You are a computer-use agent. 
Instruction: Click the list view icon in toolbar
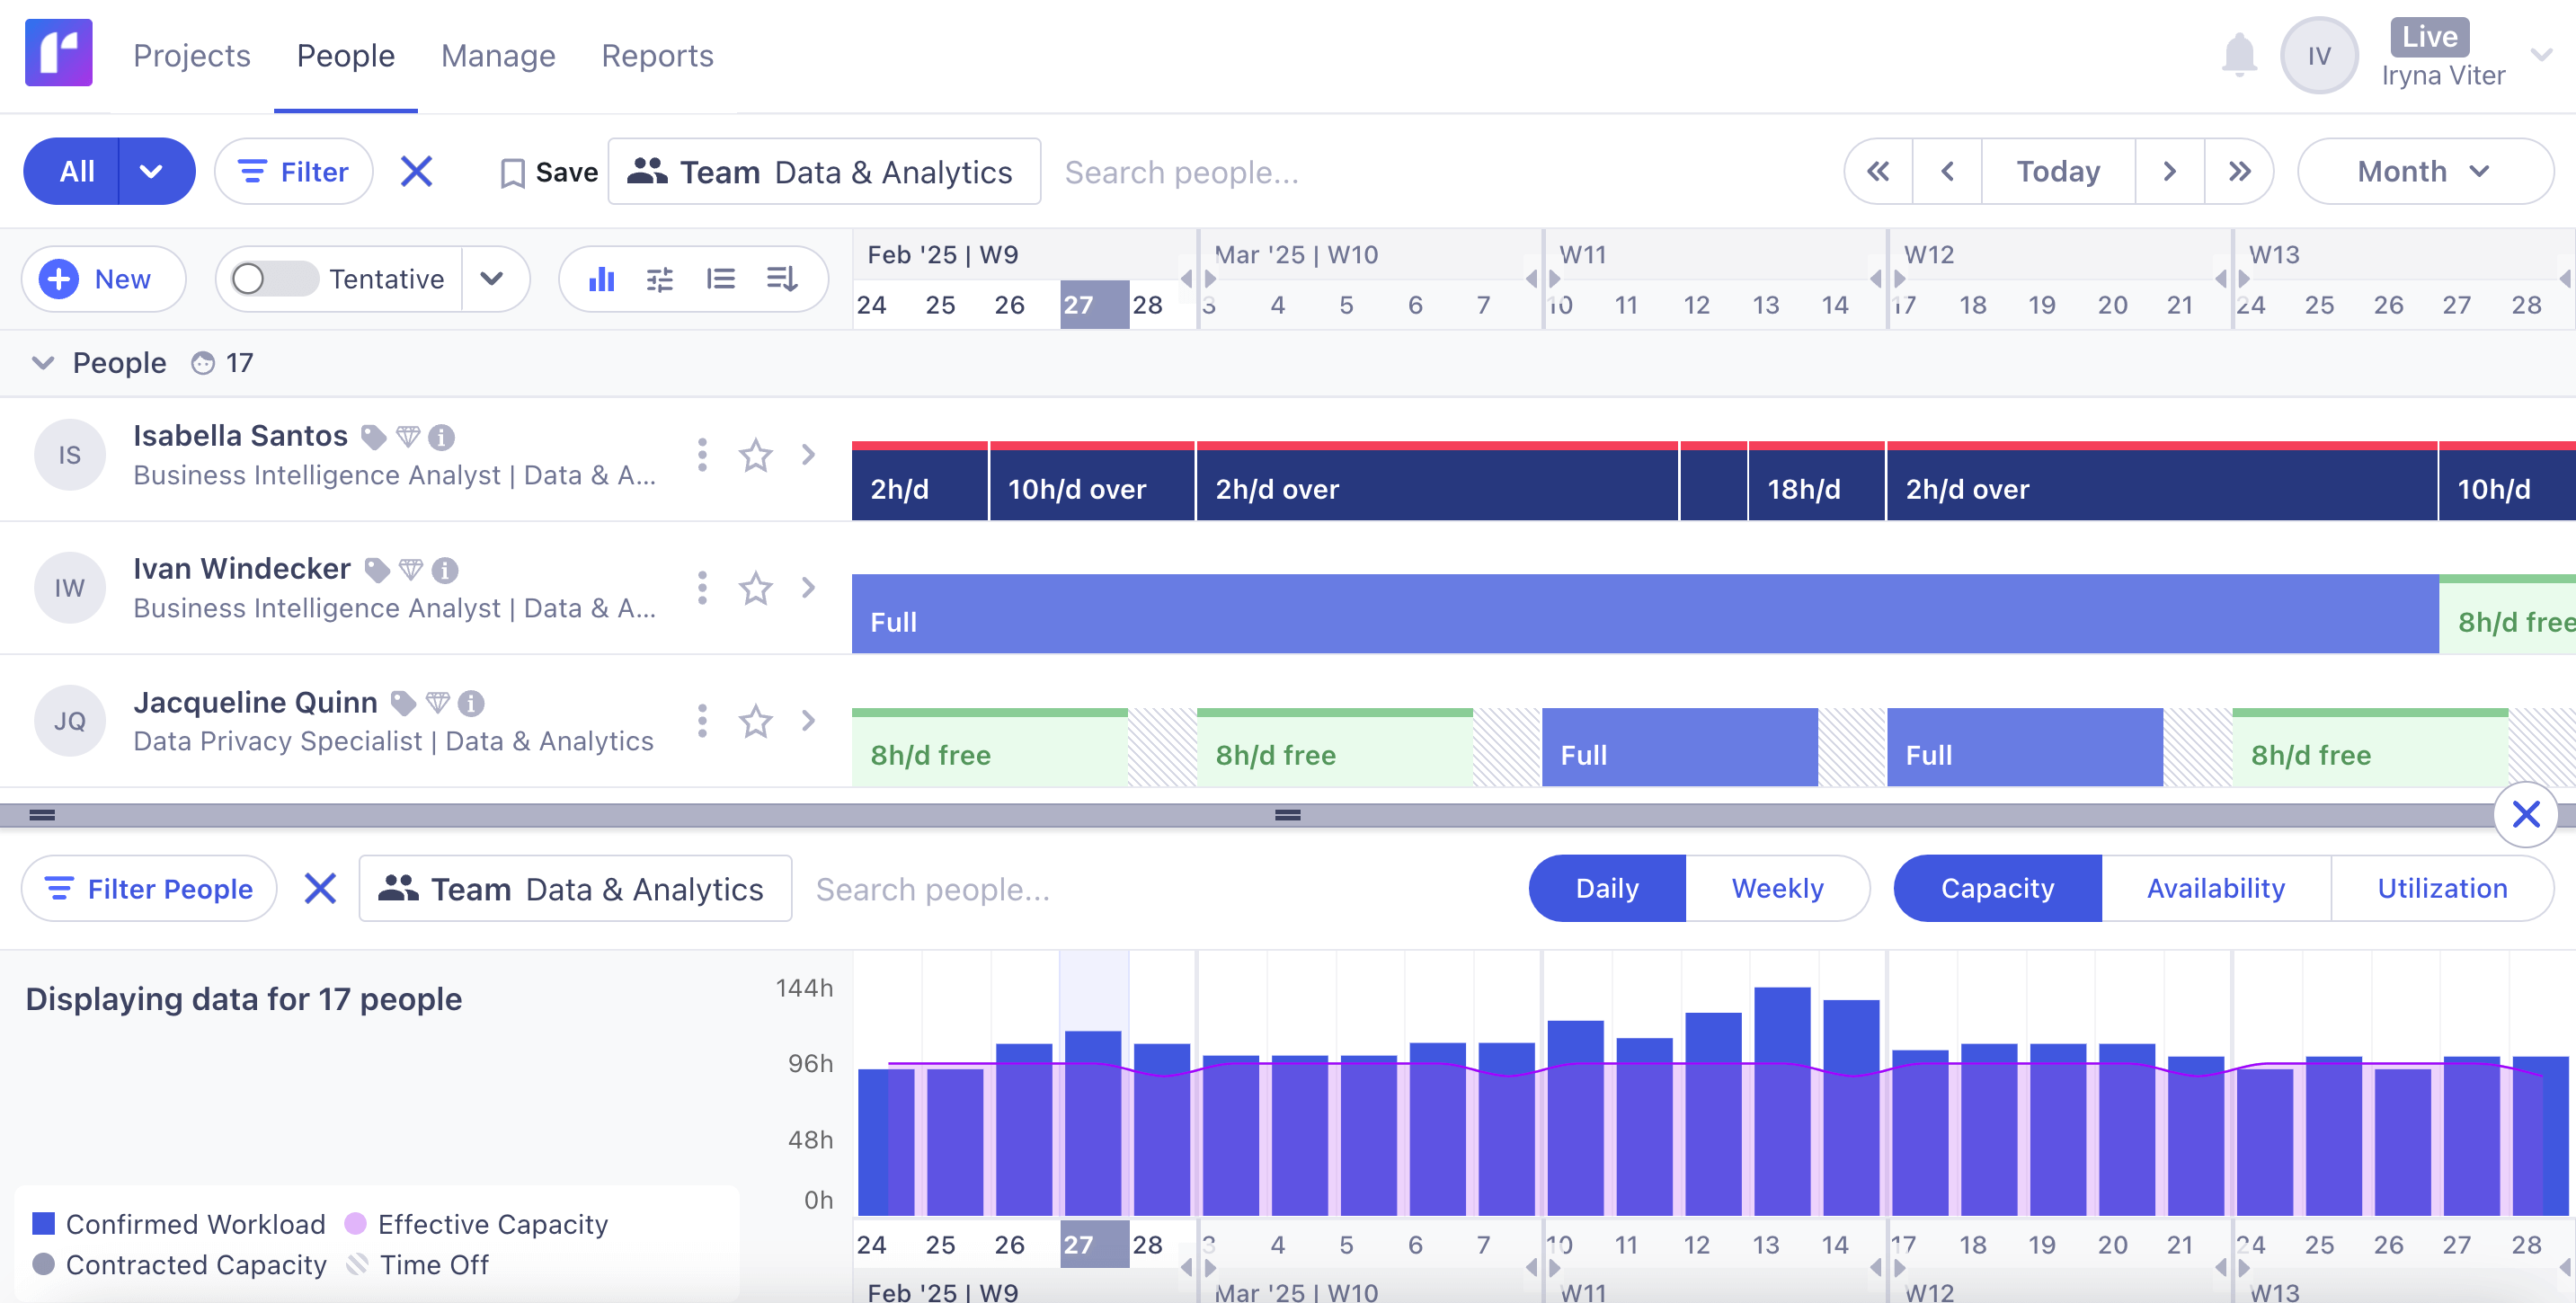720,279
